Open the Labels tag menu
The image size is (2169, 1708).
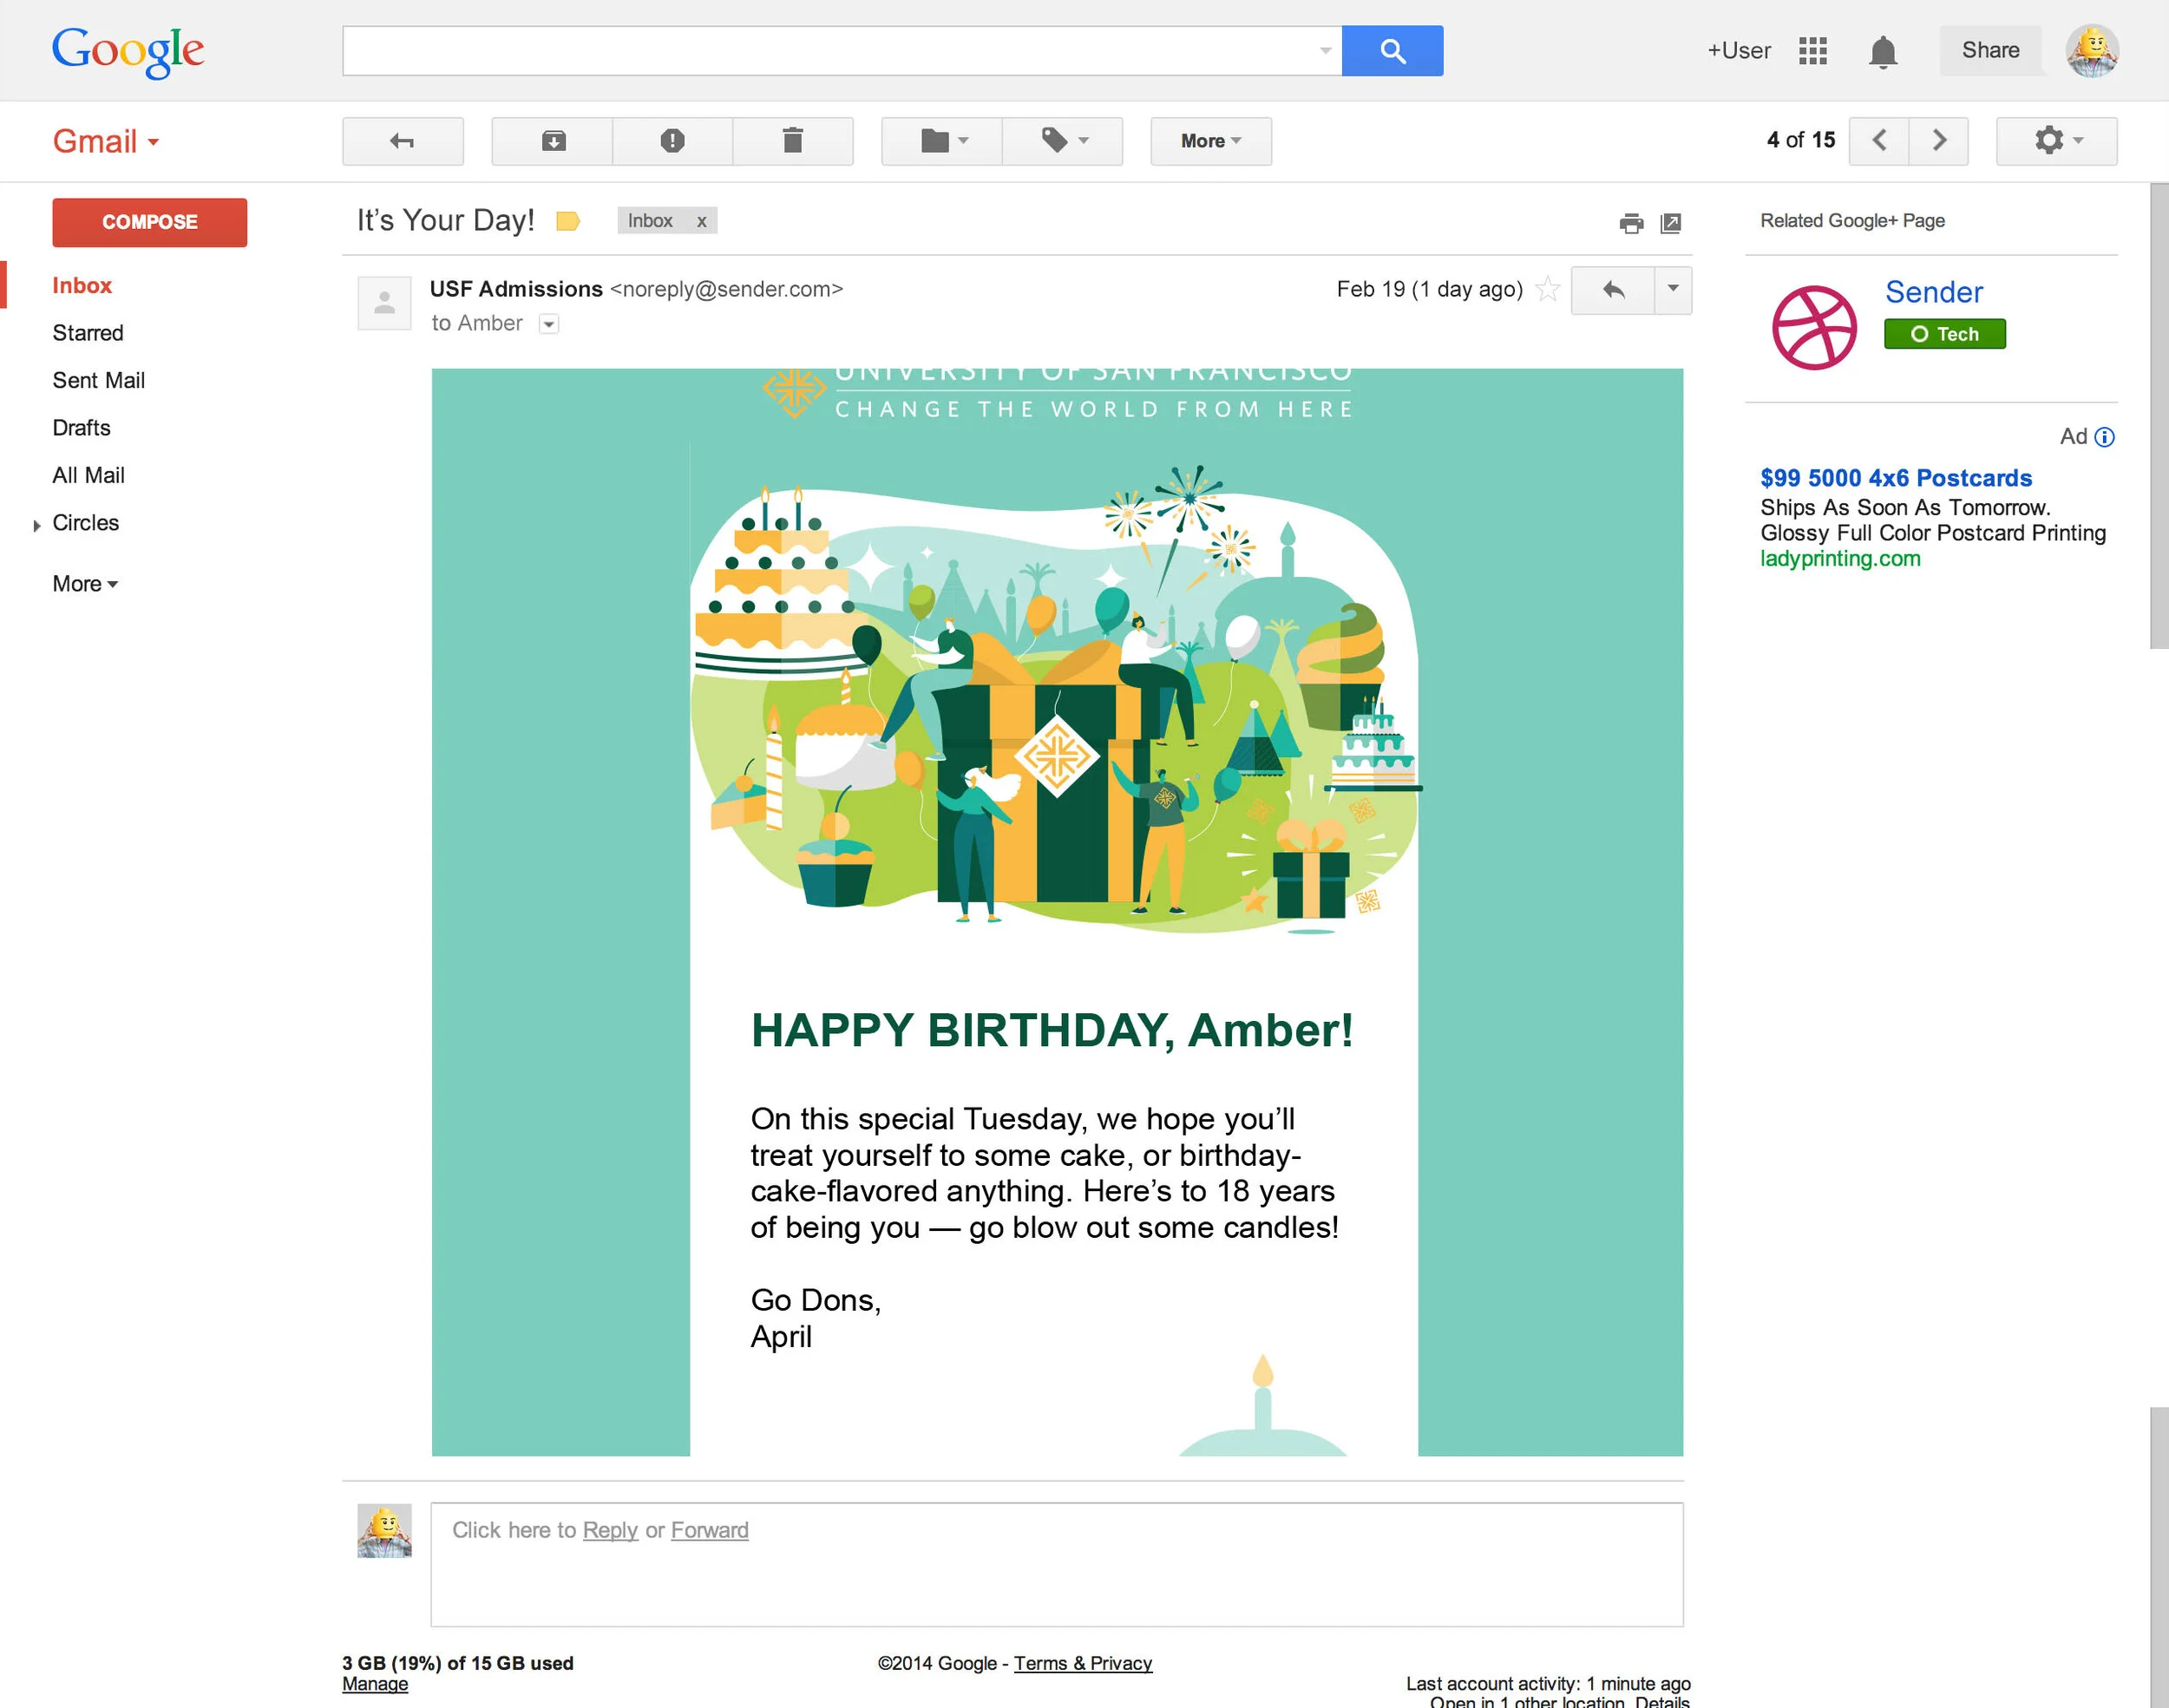[x=1063, y=141]
